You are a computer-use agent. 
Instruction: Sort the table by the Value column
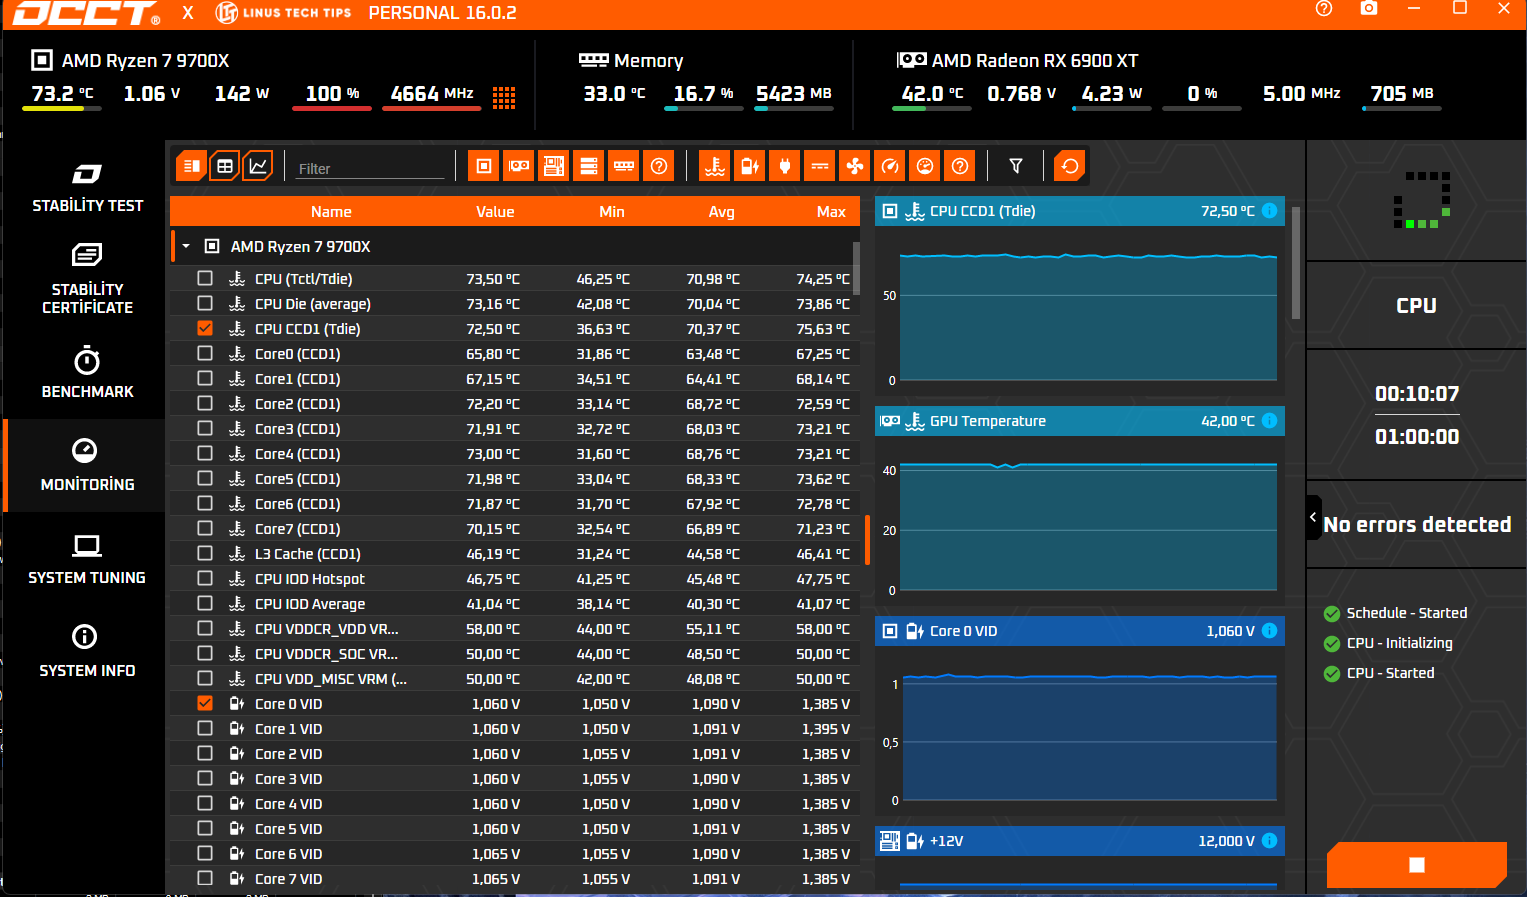point(495,212)
